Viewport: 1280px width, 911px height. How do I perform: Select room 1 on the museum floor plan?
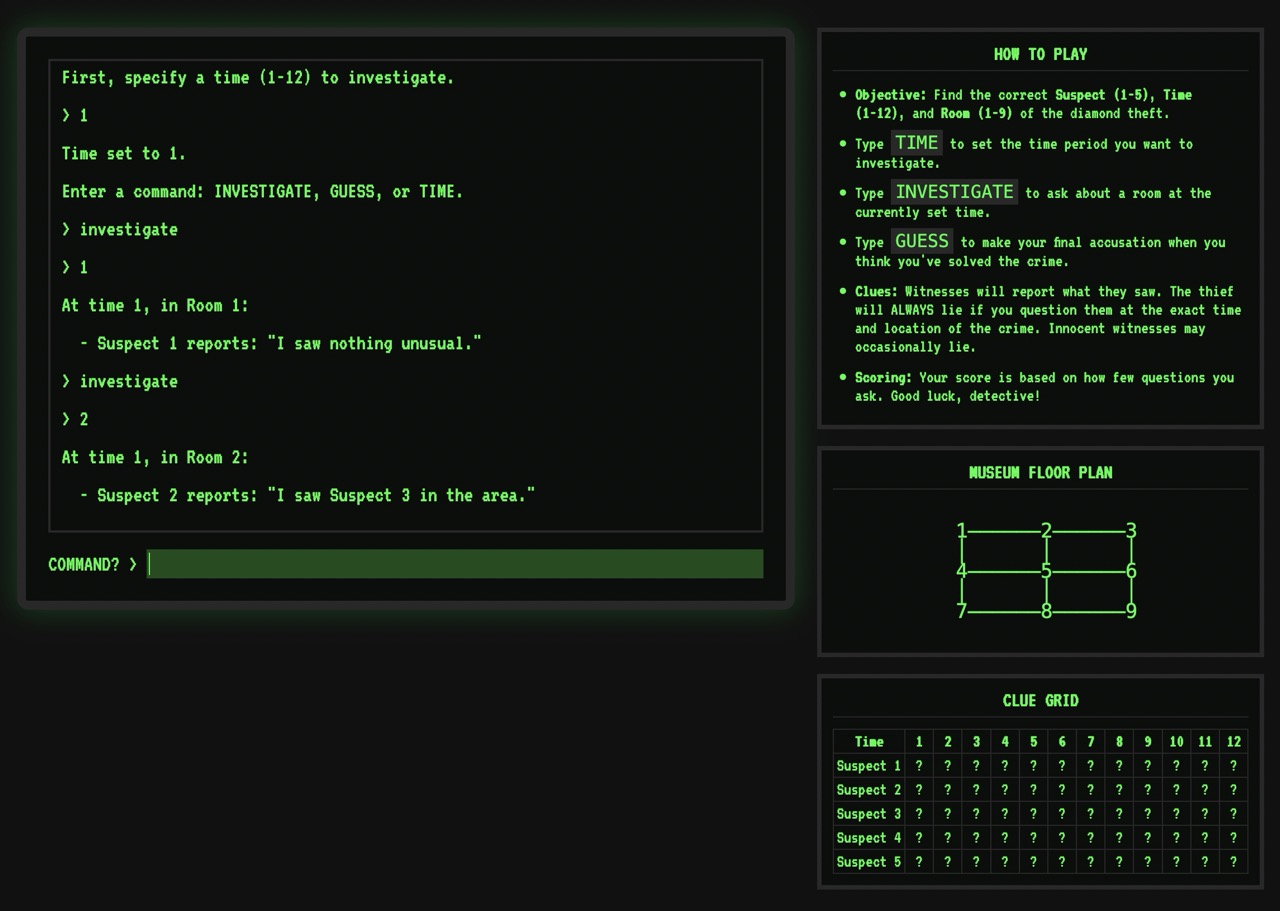point(961,531)
